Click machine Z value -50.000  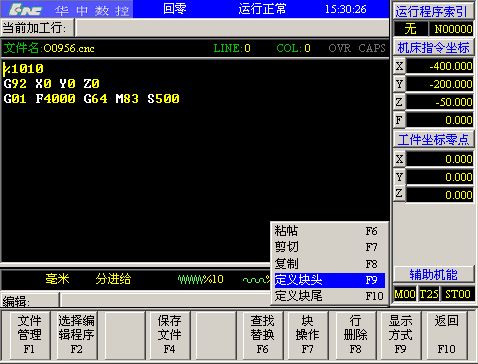440,102
